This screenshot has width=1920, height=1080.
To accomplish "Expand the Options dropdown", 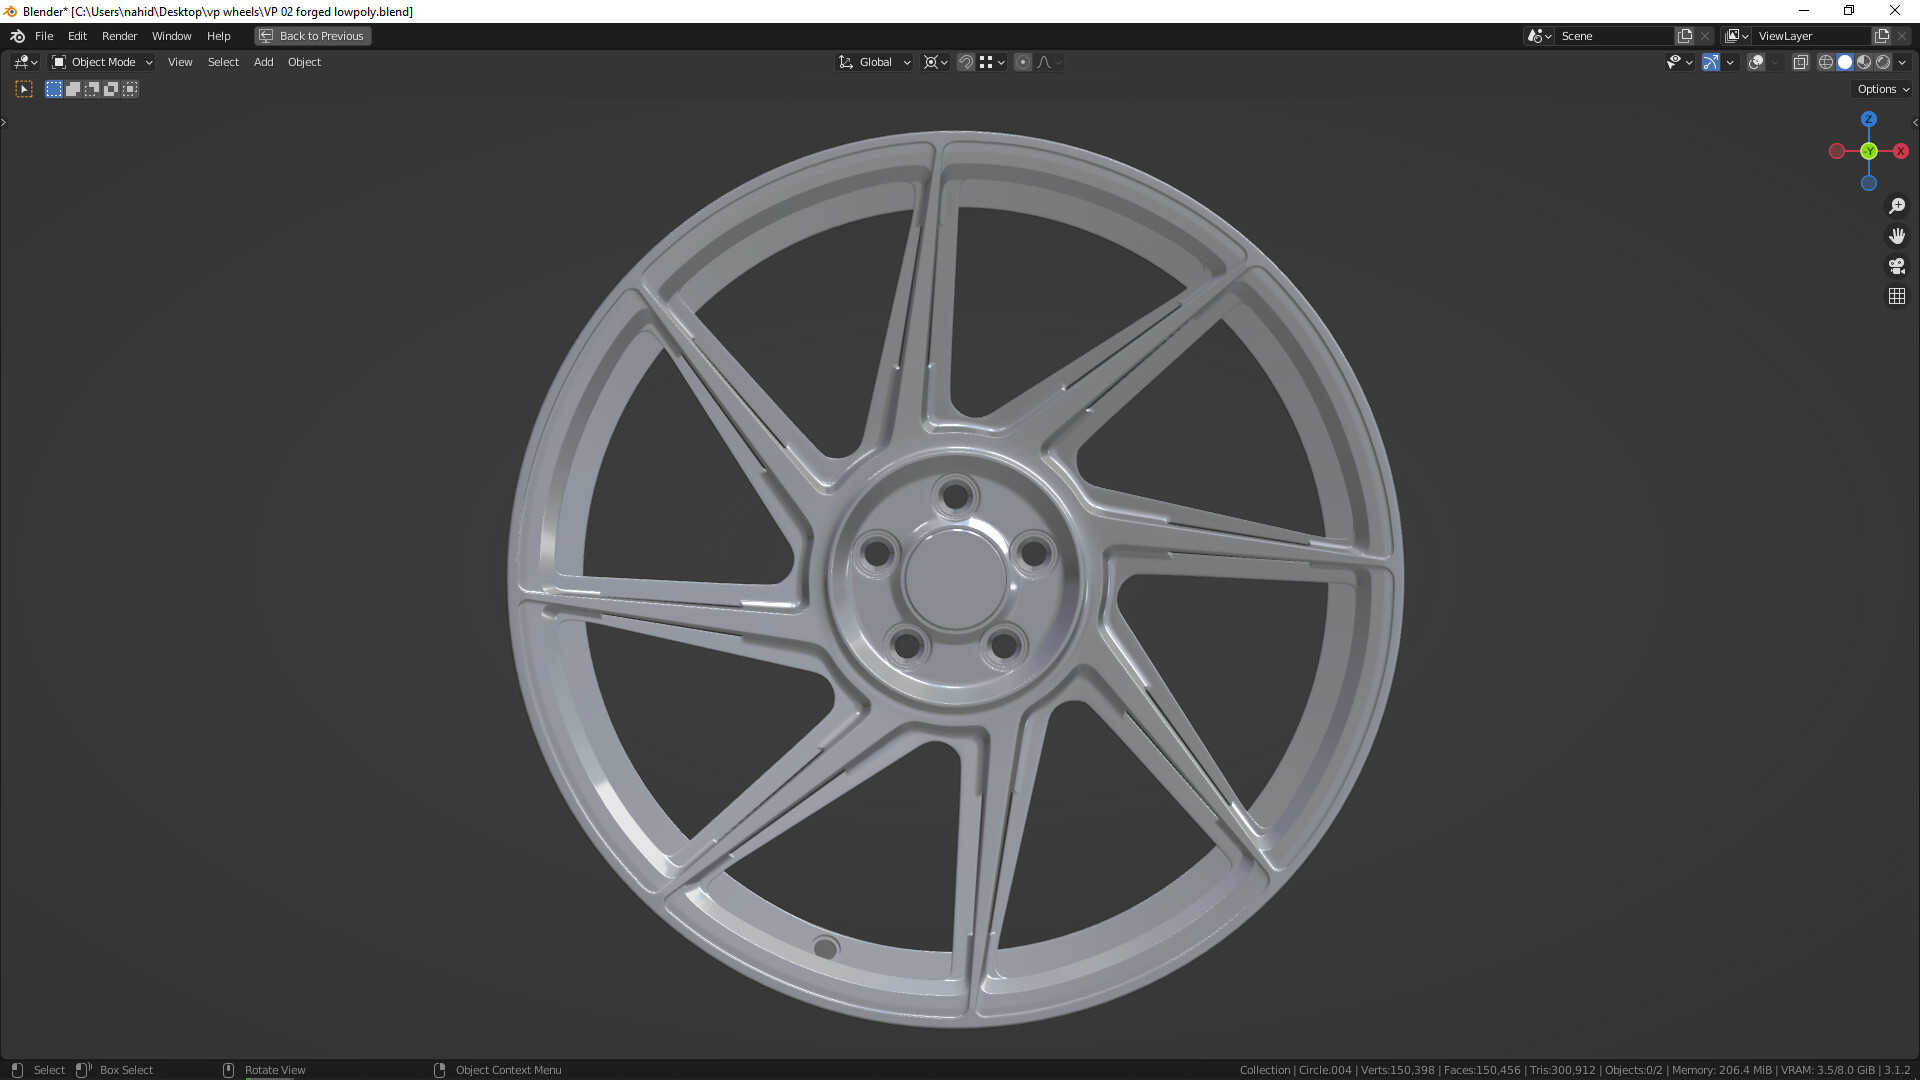I will [x=1882, y=89].
